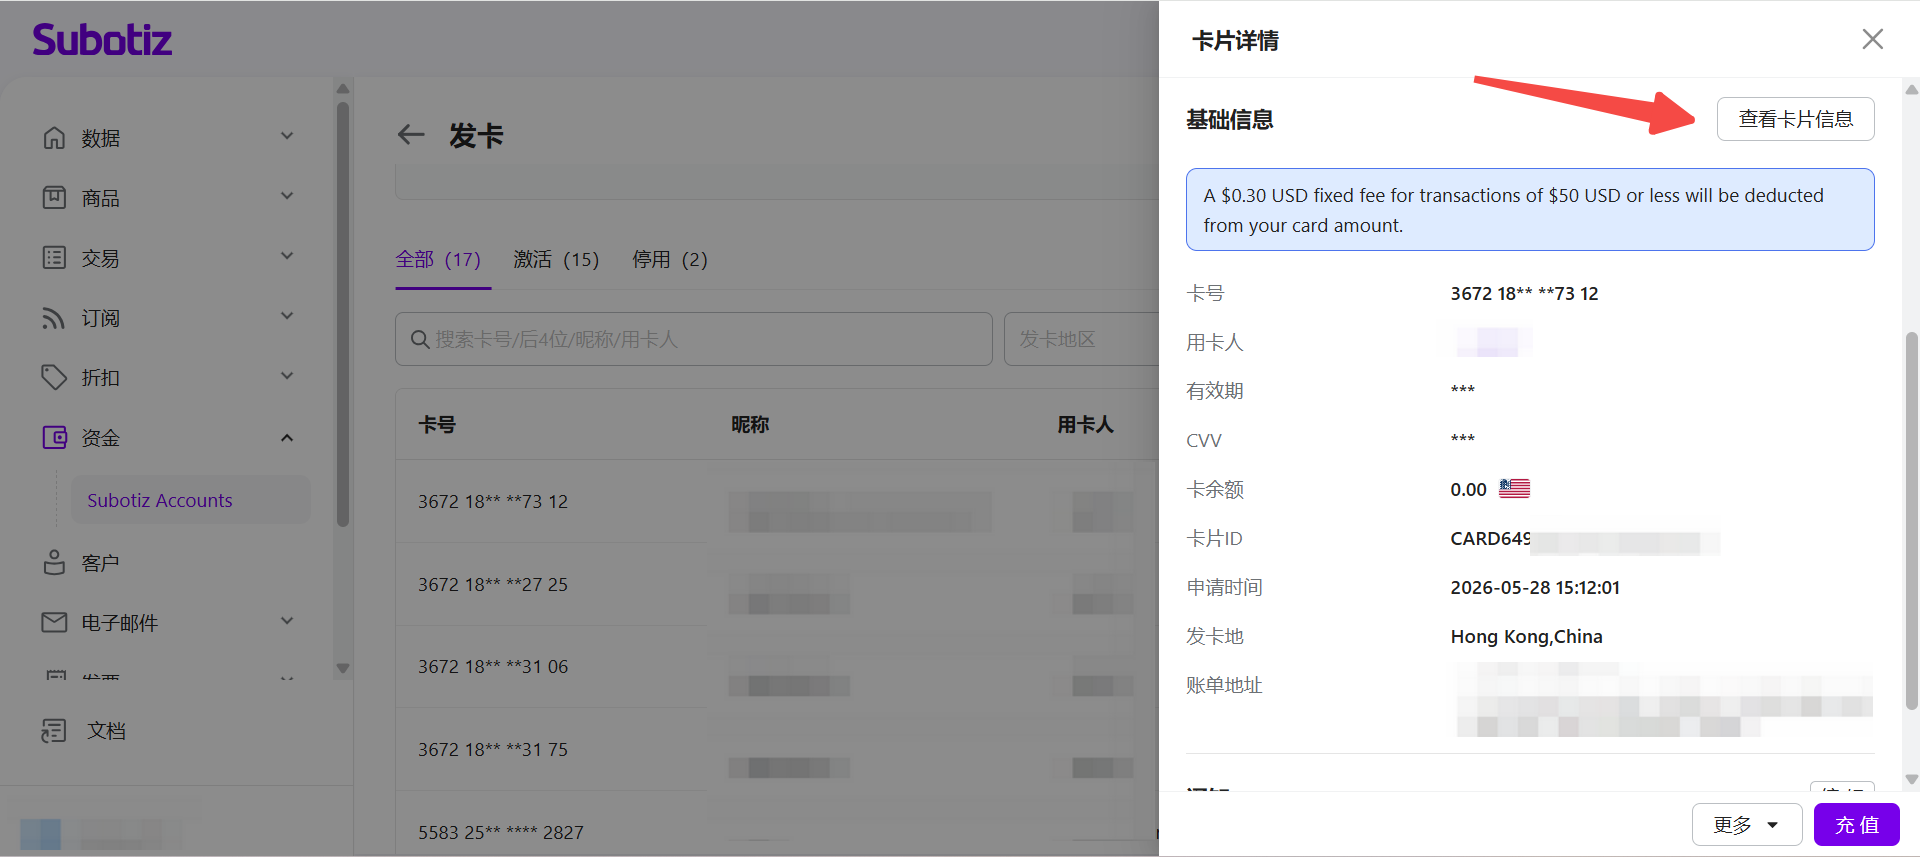
Task: Click the US flag beside card balance
Action: pos(1514,489)
